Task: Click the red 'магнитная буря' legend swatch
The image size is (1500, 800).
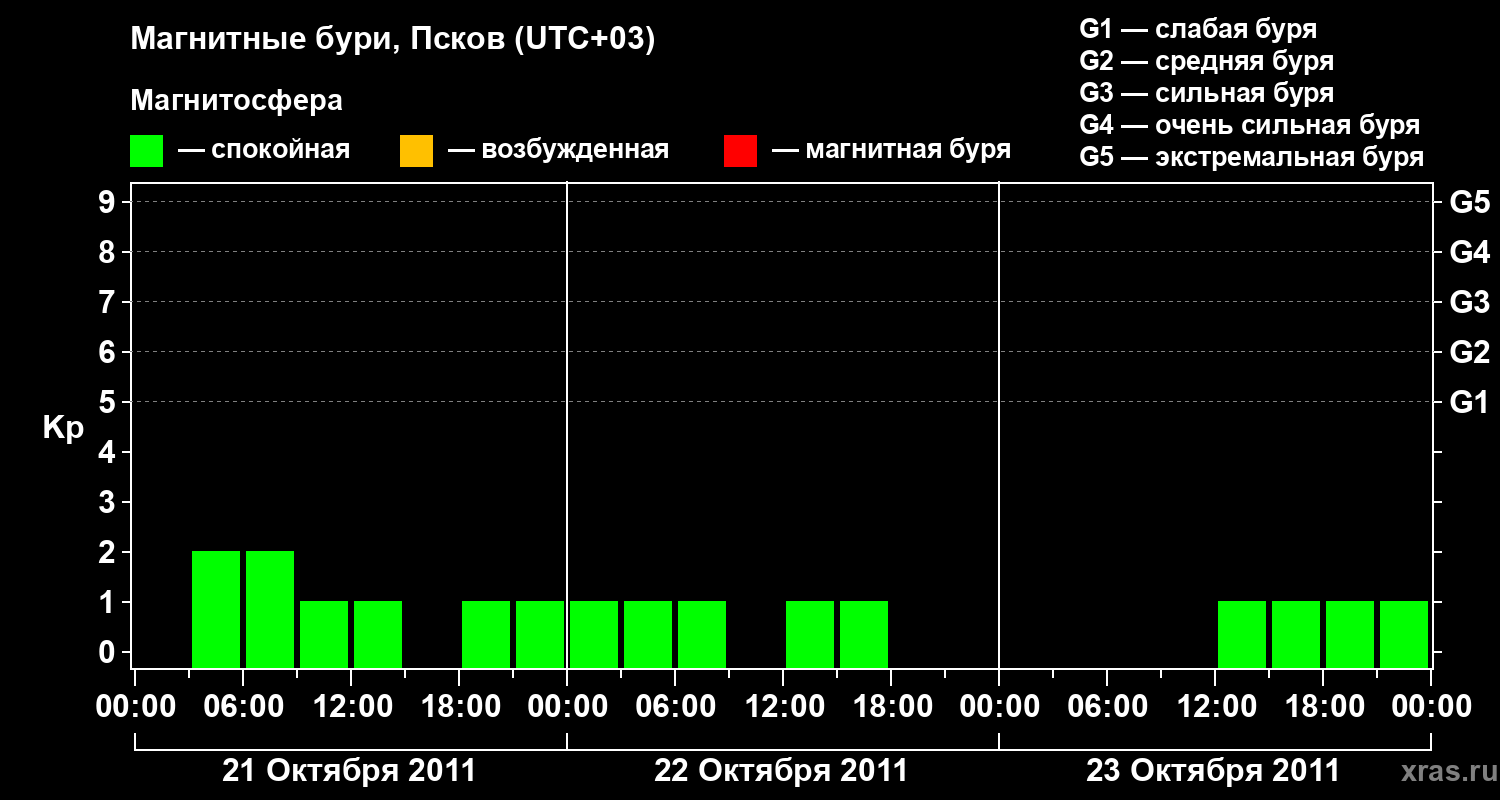Action: tap(740, 151)
